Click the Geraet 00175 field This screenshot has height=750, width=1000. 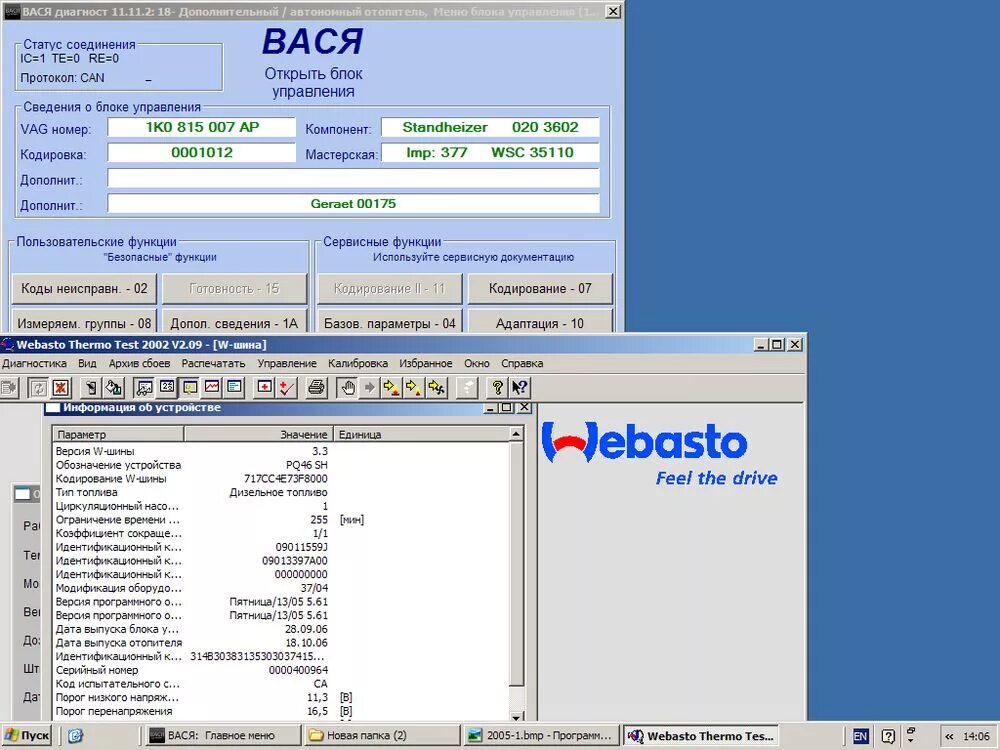click(x=353, y=203)
